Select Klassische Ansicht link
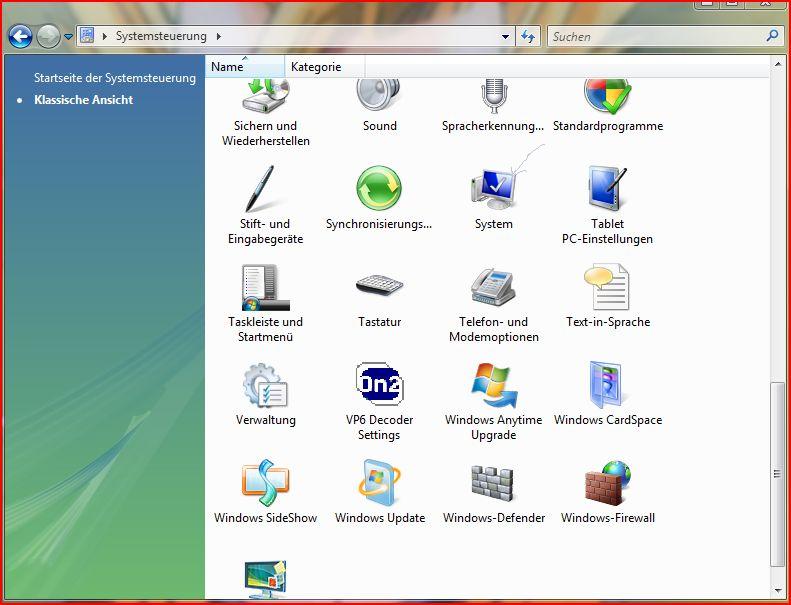Viewport: 791px width, 605px height. pyautogui.click(x=84, y=100)
